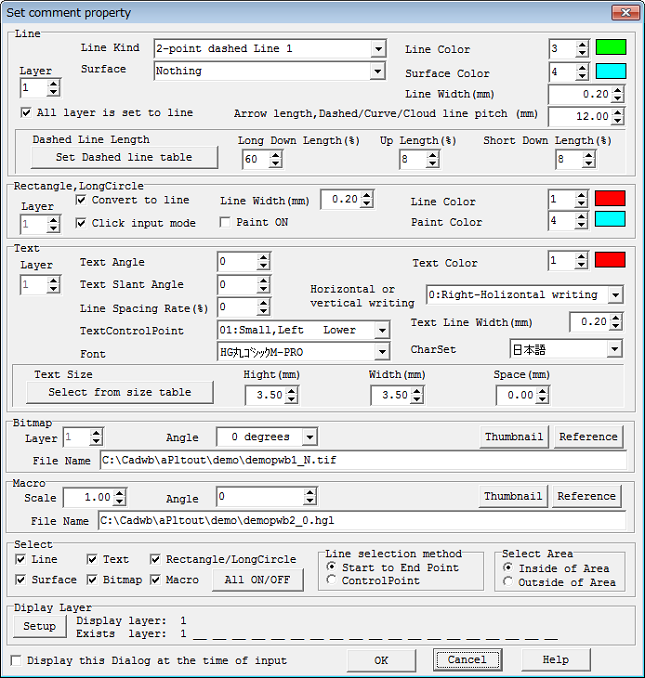This screenshot has width=645, height=678.
Task: Click the Line section Layer stepper
Action: click(x=53, y=88)
